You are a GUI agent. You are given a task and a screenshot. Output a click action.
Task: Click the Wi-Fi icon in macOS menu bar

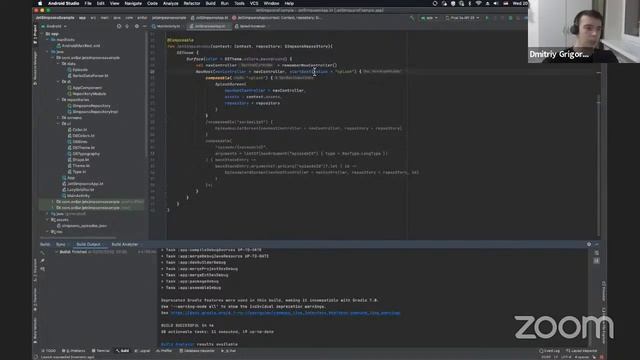pos(478,3)
